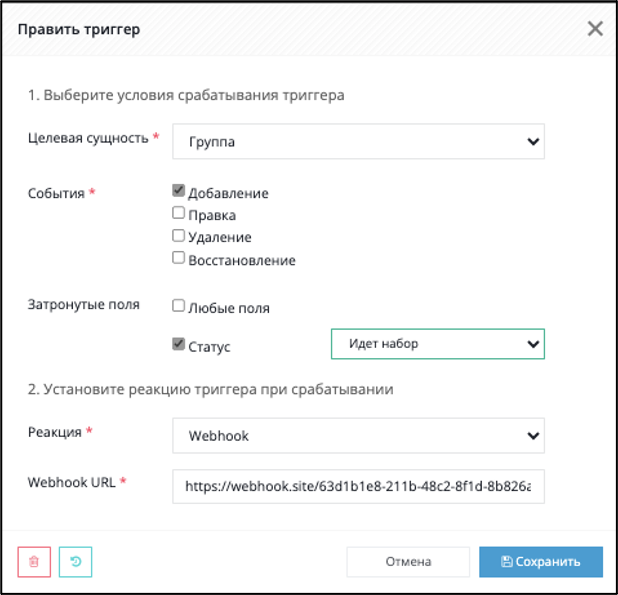
Task: Click chevron arrow of Идет набор select
Action: [533, 344]
